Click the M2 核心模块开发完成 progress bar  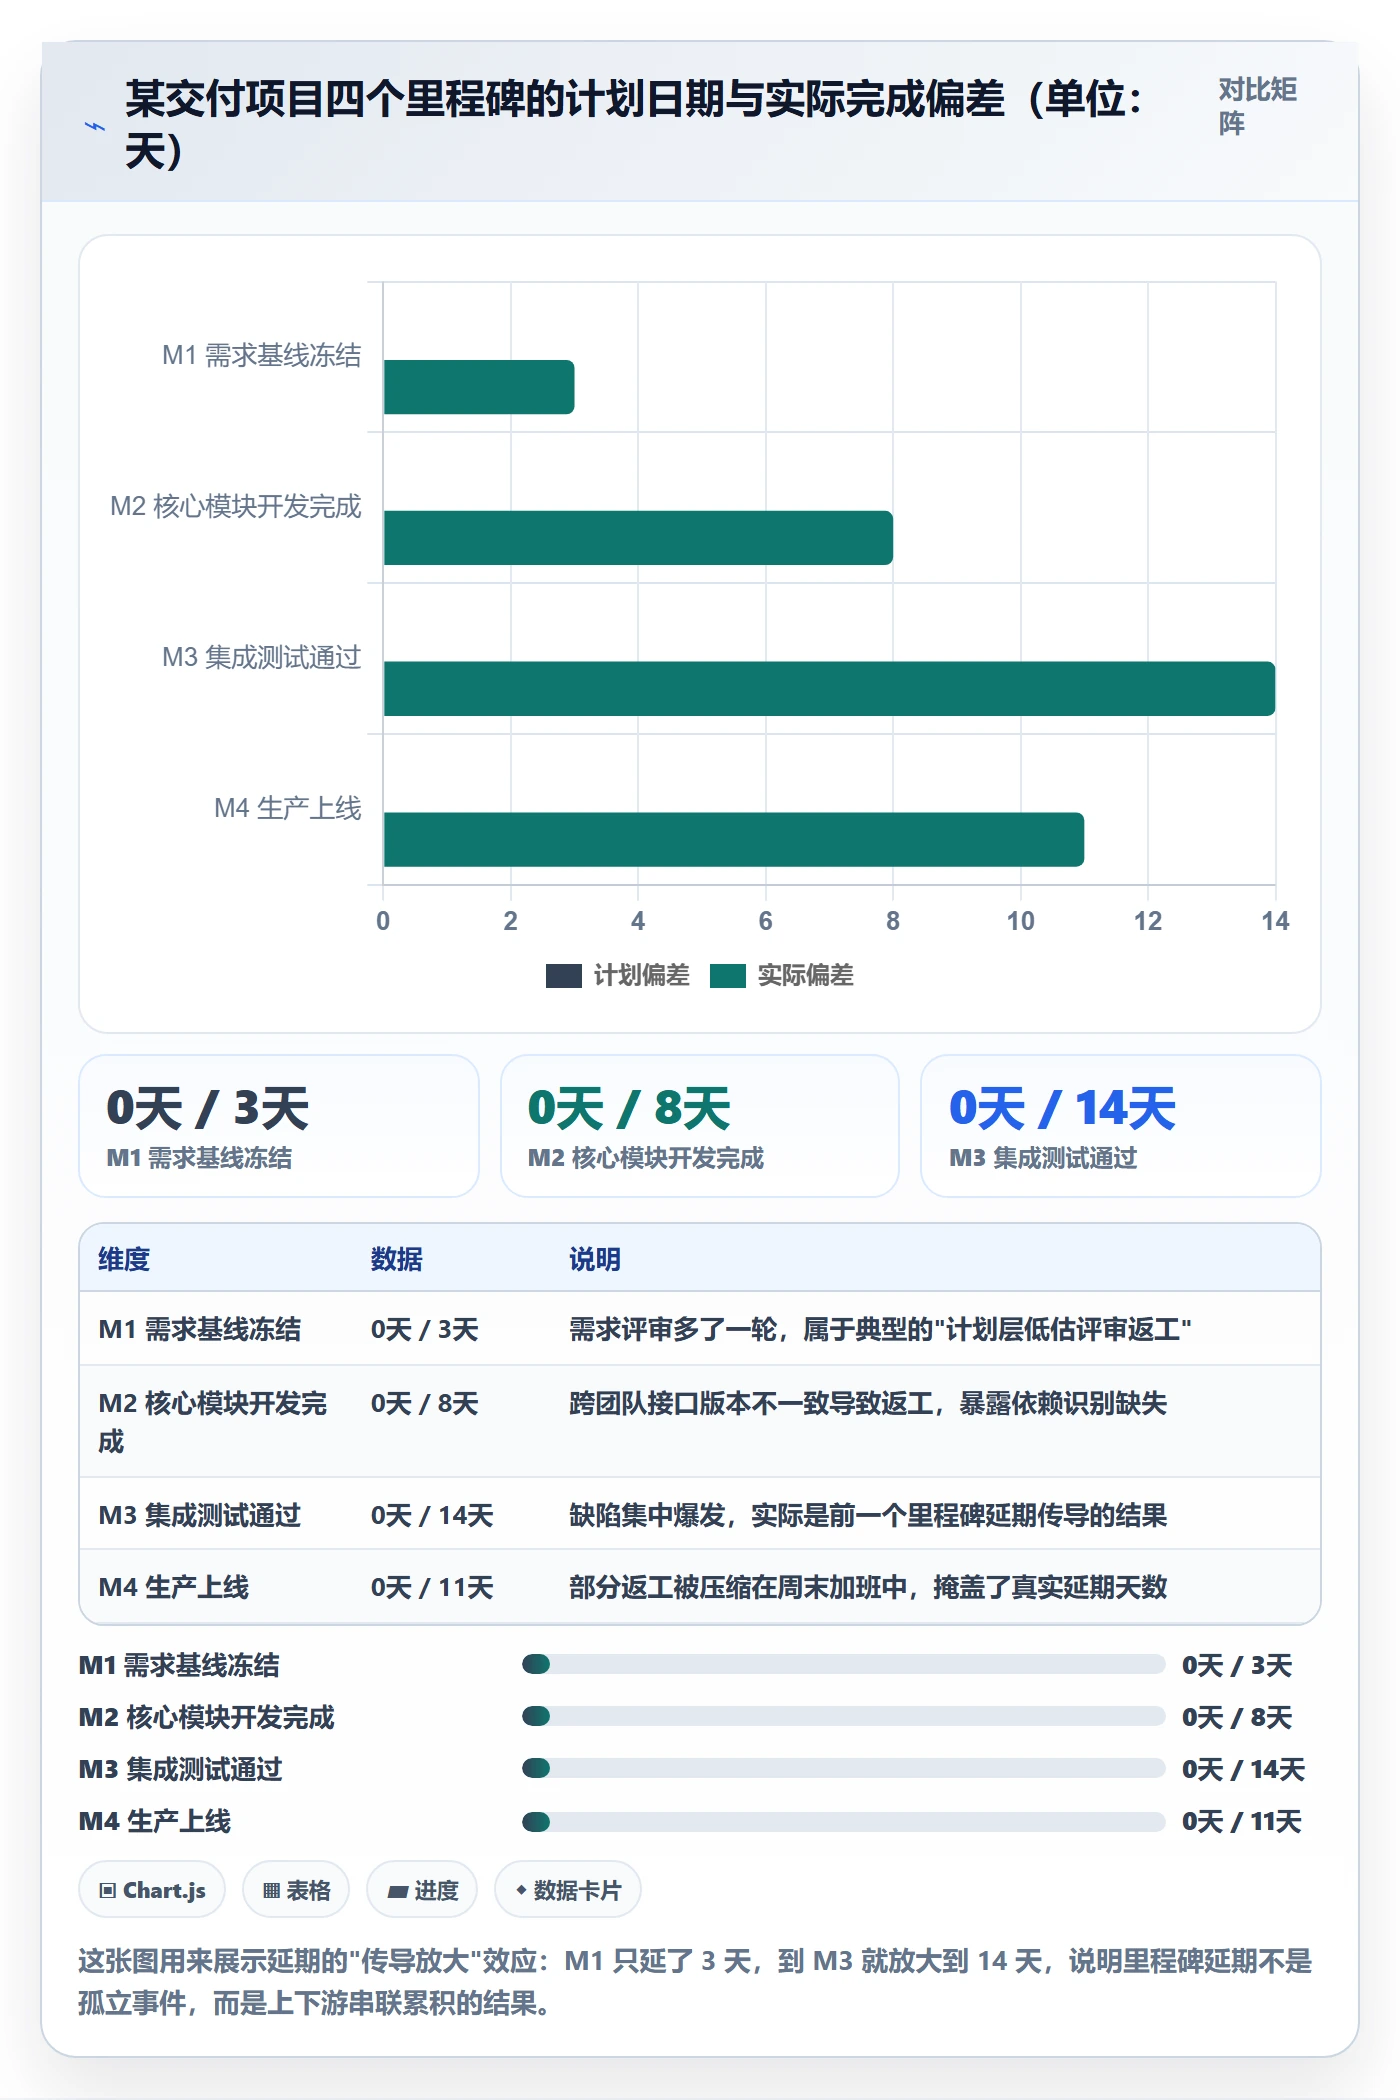(844, 1716)
